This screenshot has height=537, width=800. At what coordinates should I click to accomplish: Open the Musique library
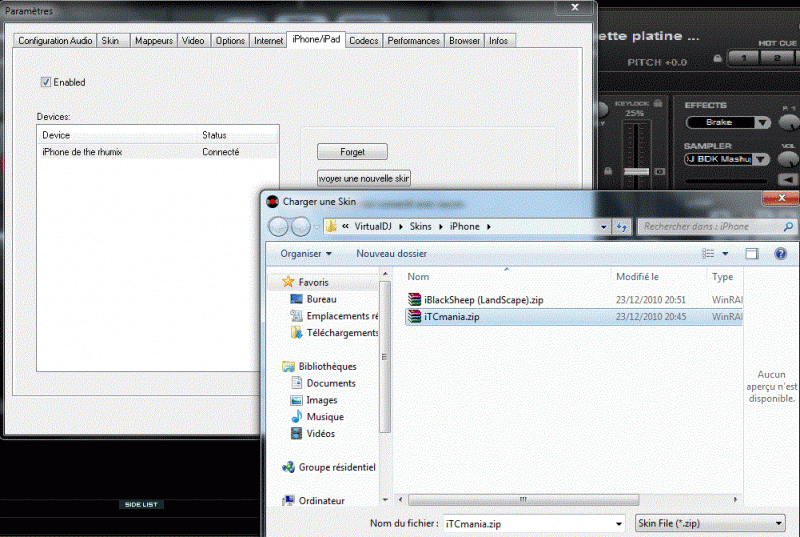[x=324, y=417]
